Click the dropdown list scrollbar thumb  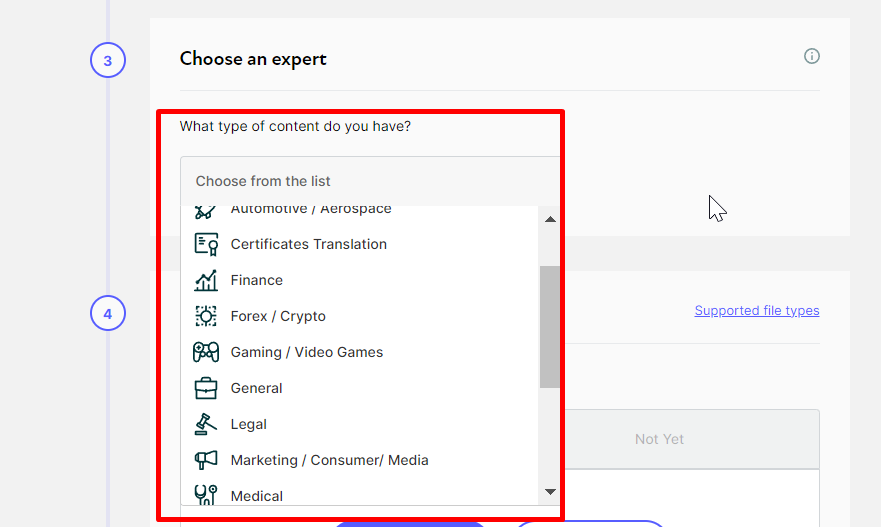[x=550, y=327]
